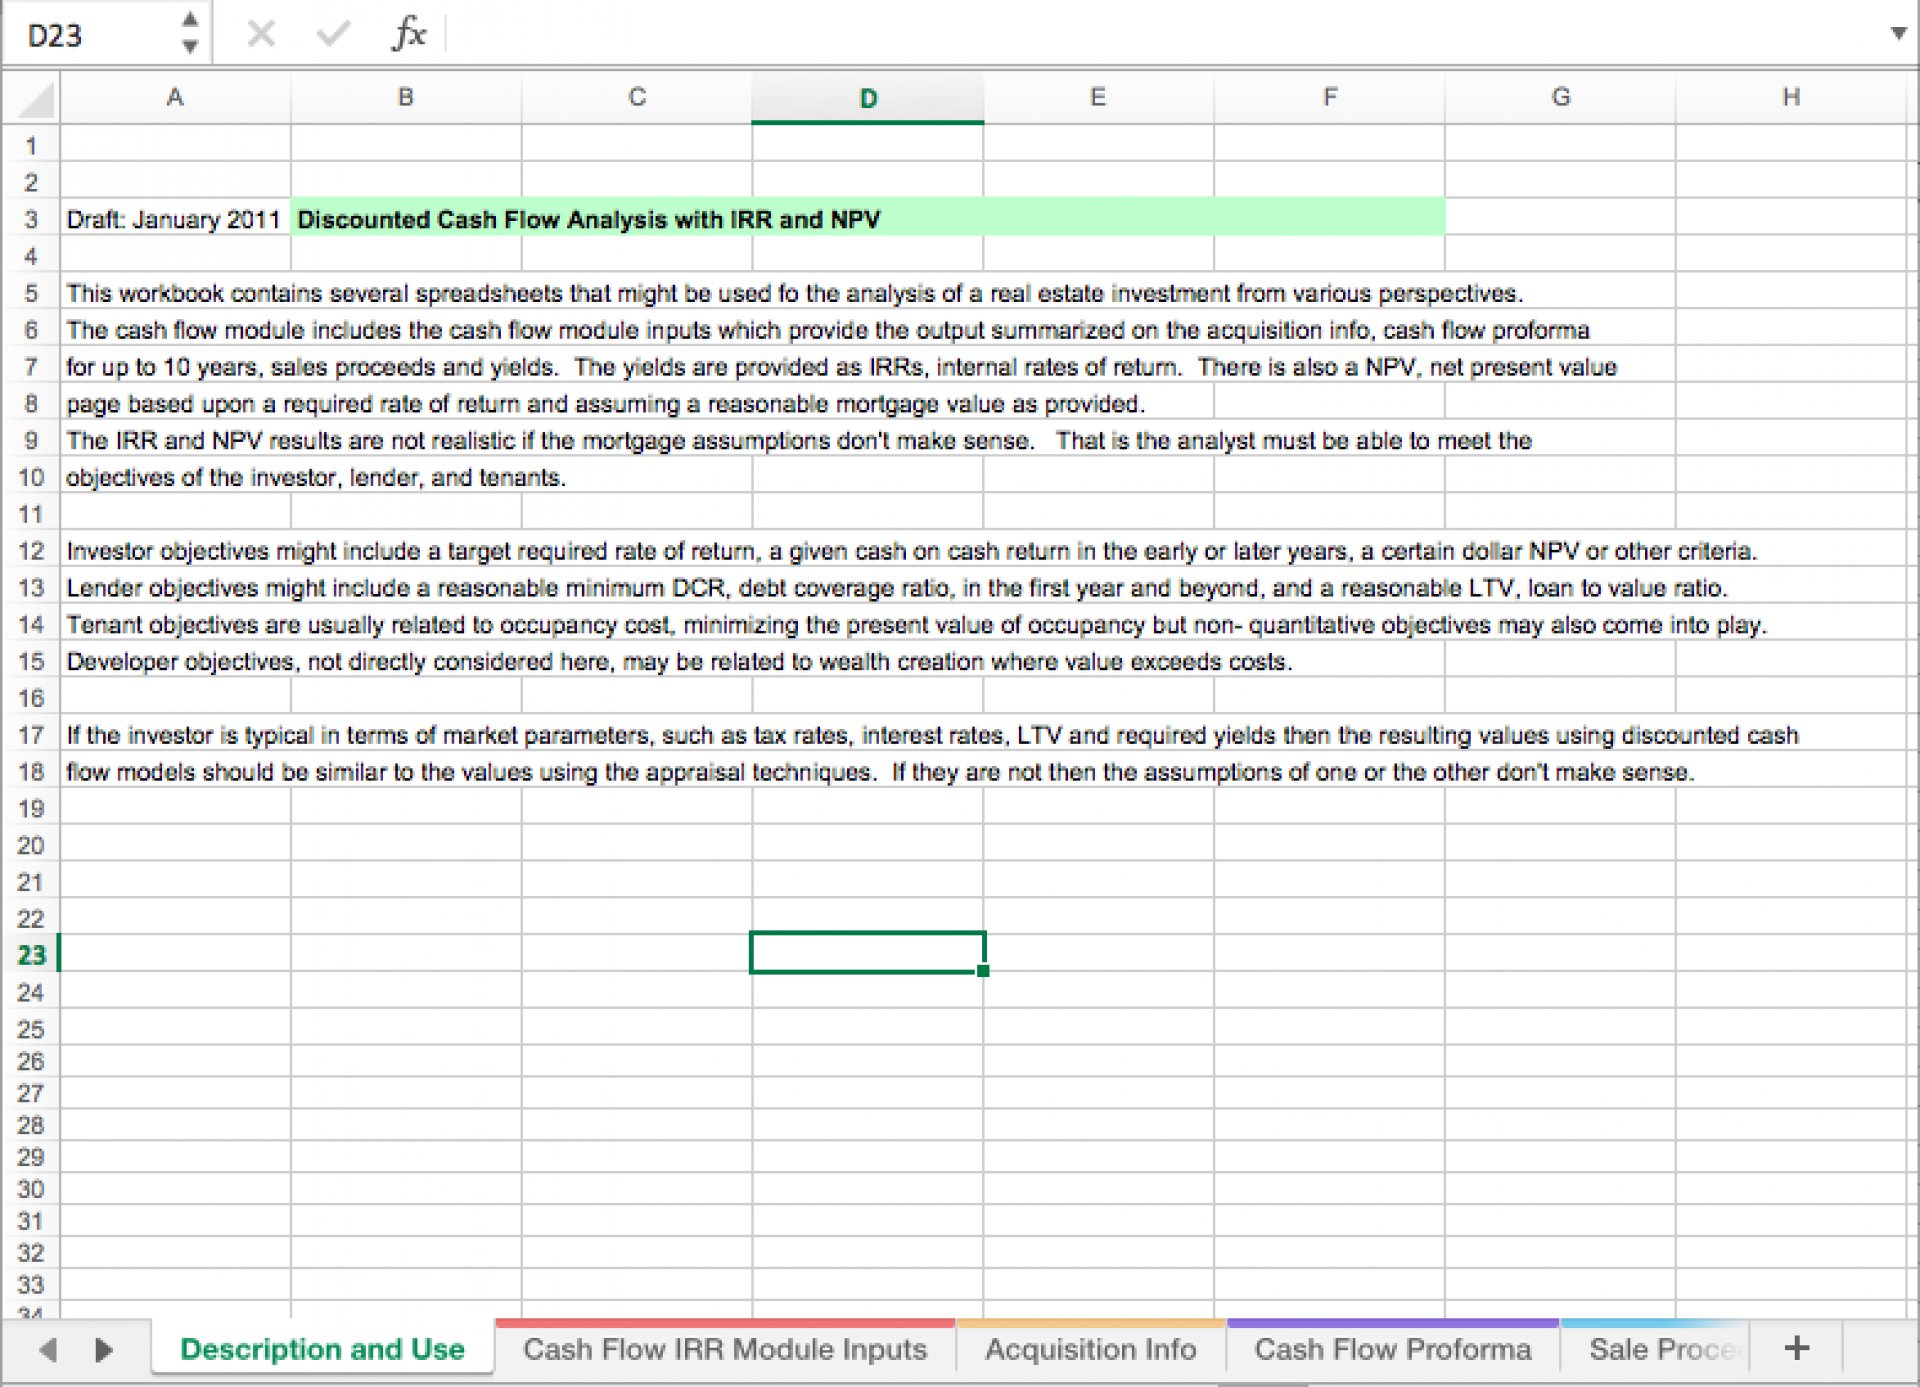Click row 18 text 'flow models should be similar'
1920x1387 pixels.
880,772
